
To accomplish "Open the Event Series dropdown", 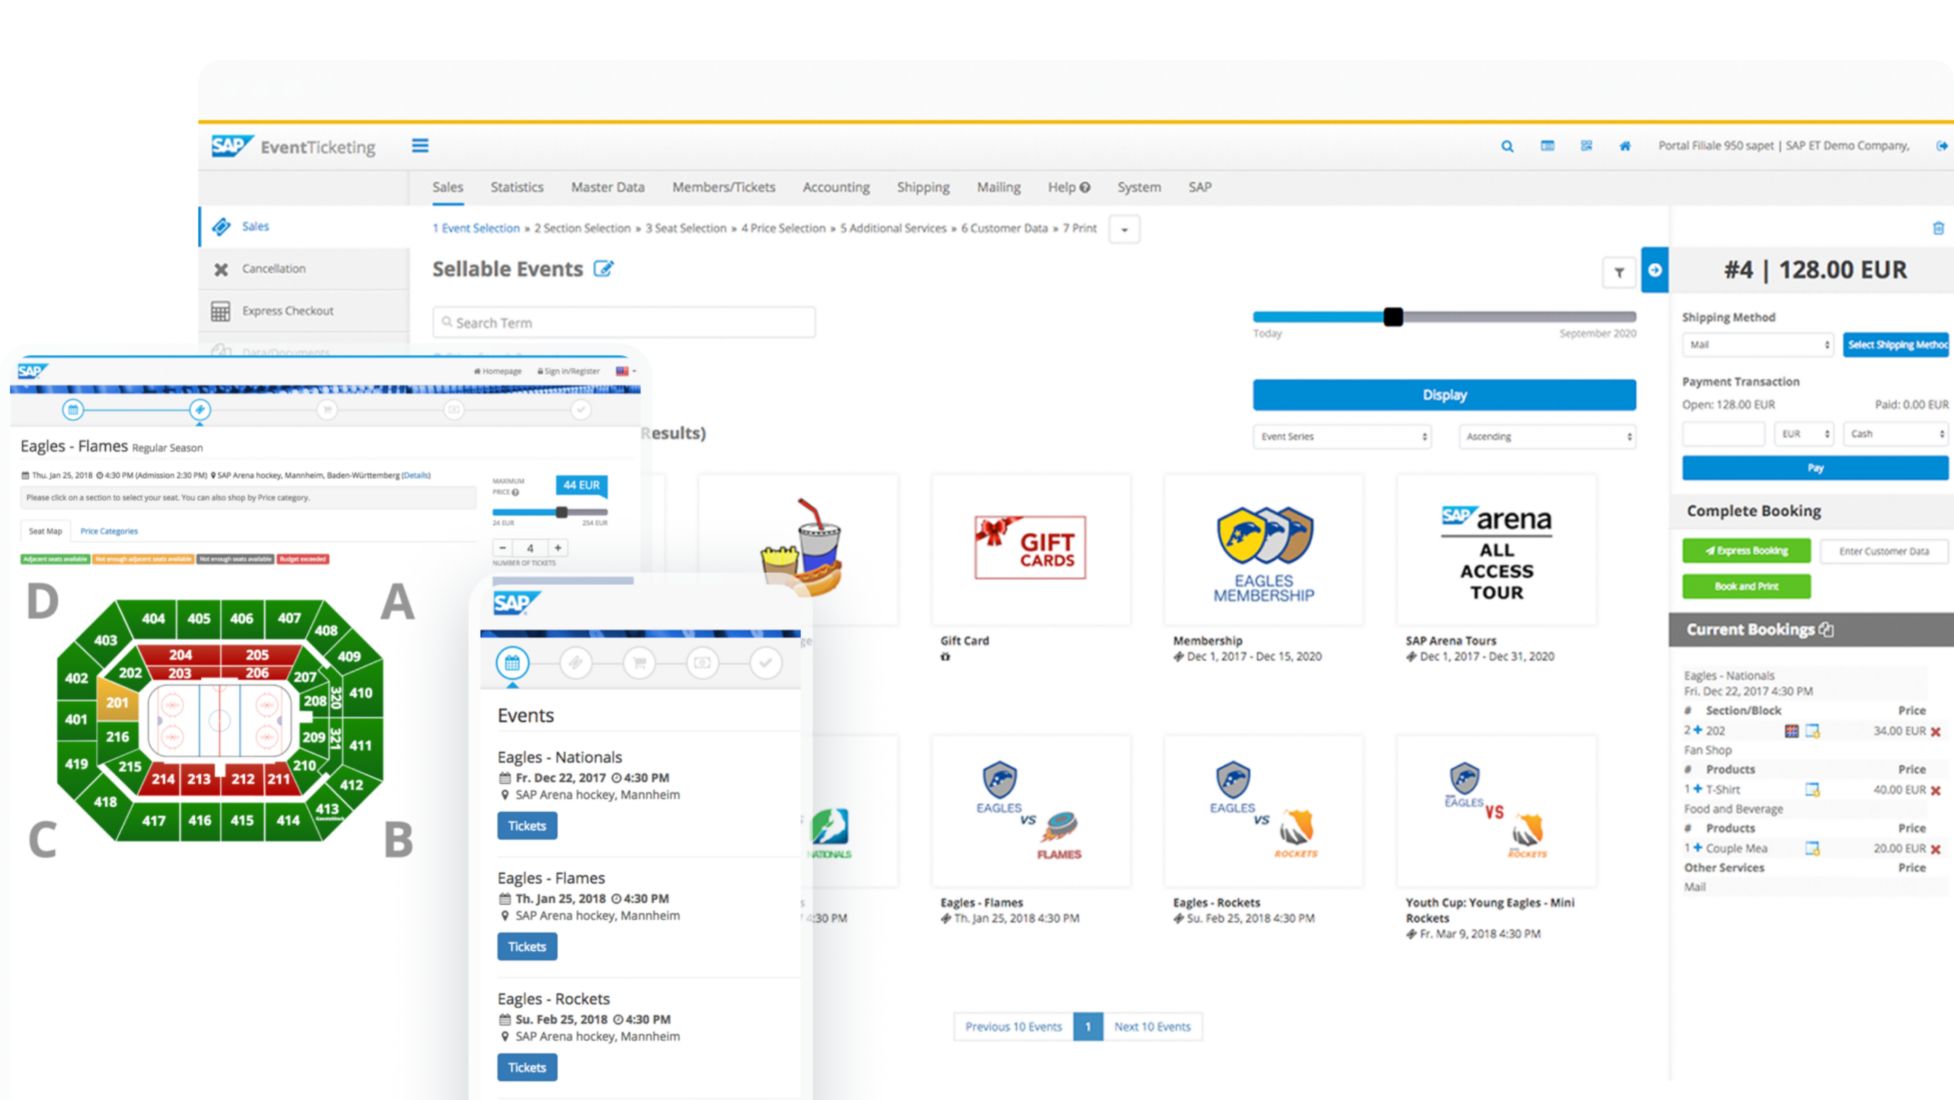I will tap(1341, 436).
